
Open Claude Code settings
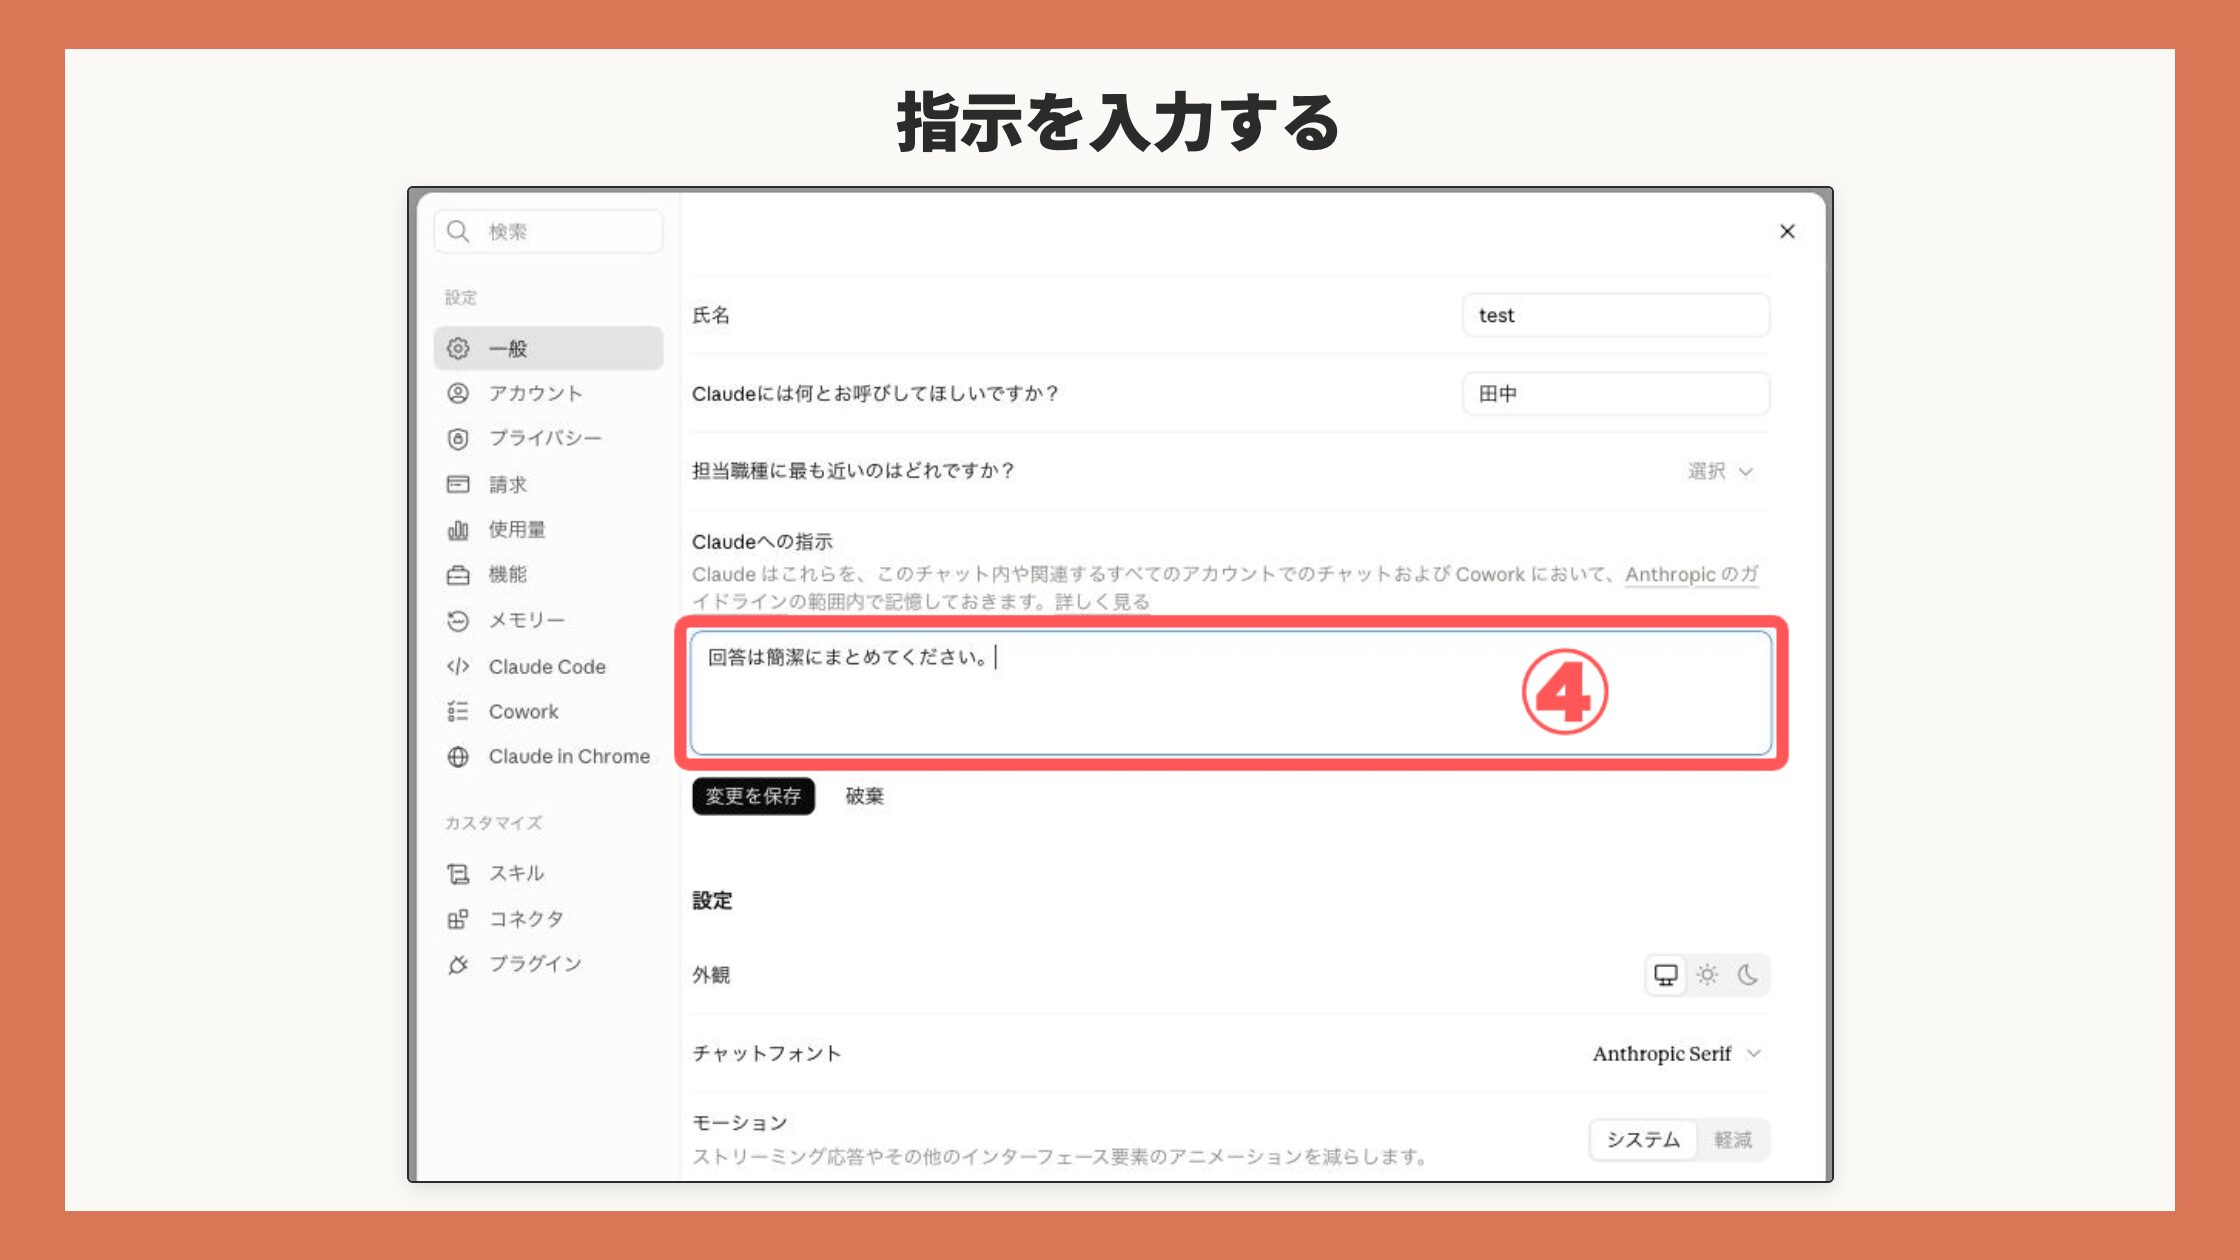pyautogui.click(x=548, y=666)
